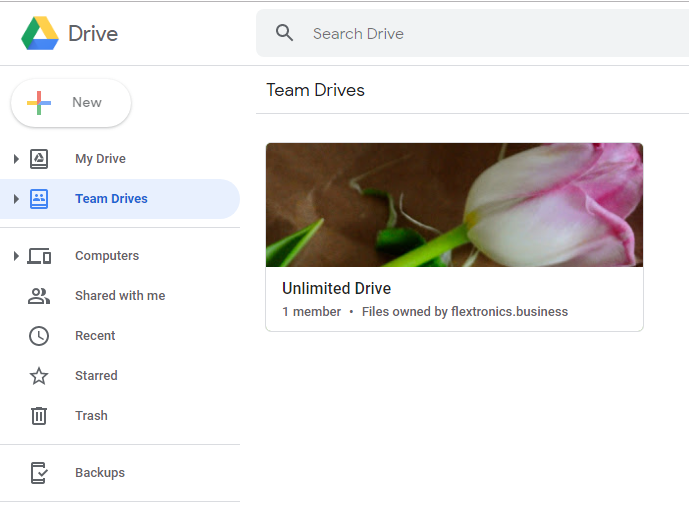Click the My Drive sidebar icon
689x520 pixels.
(x=39, y=159)
